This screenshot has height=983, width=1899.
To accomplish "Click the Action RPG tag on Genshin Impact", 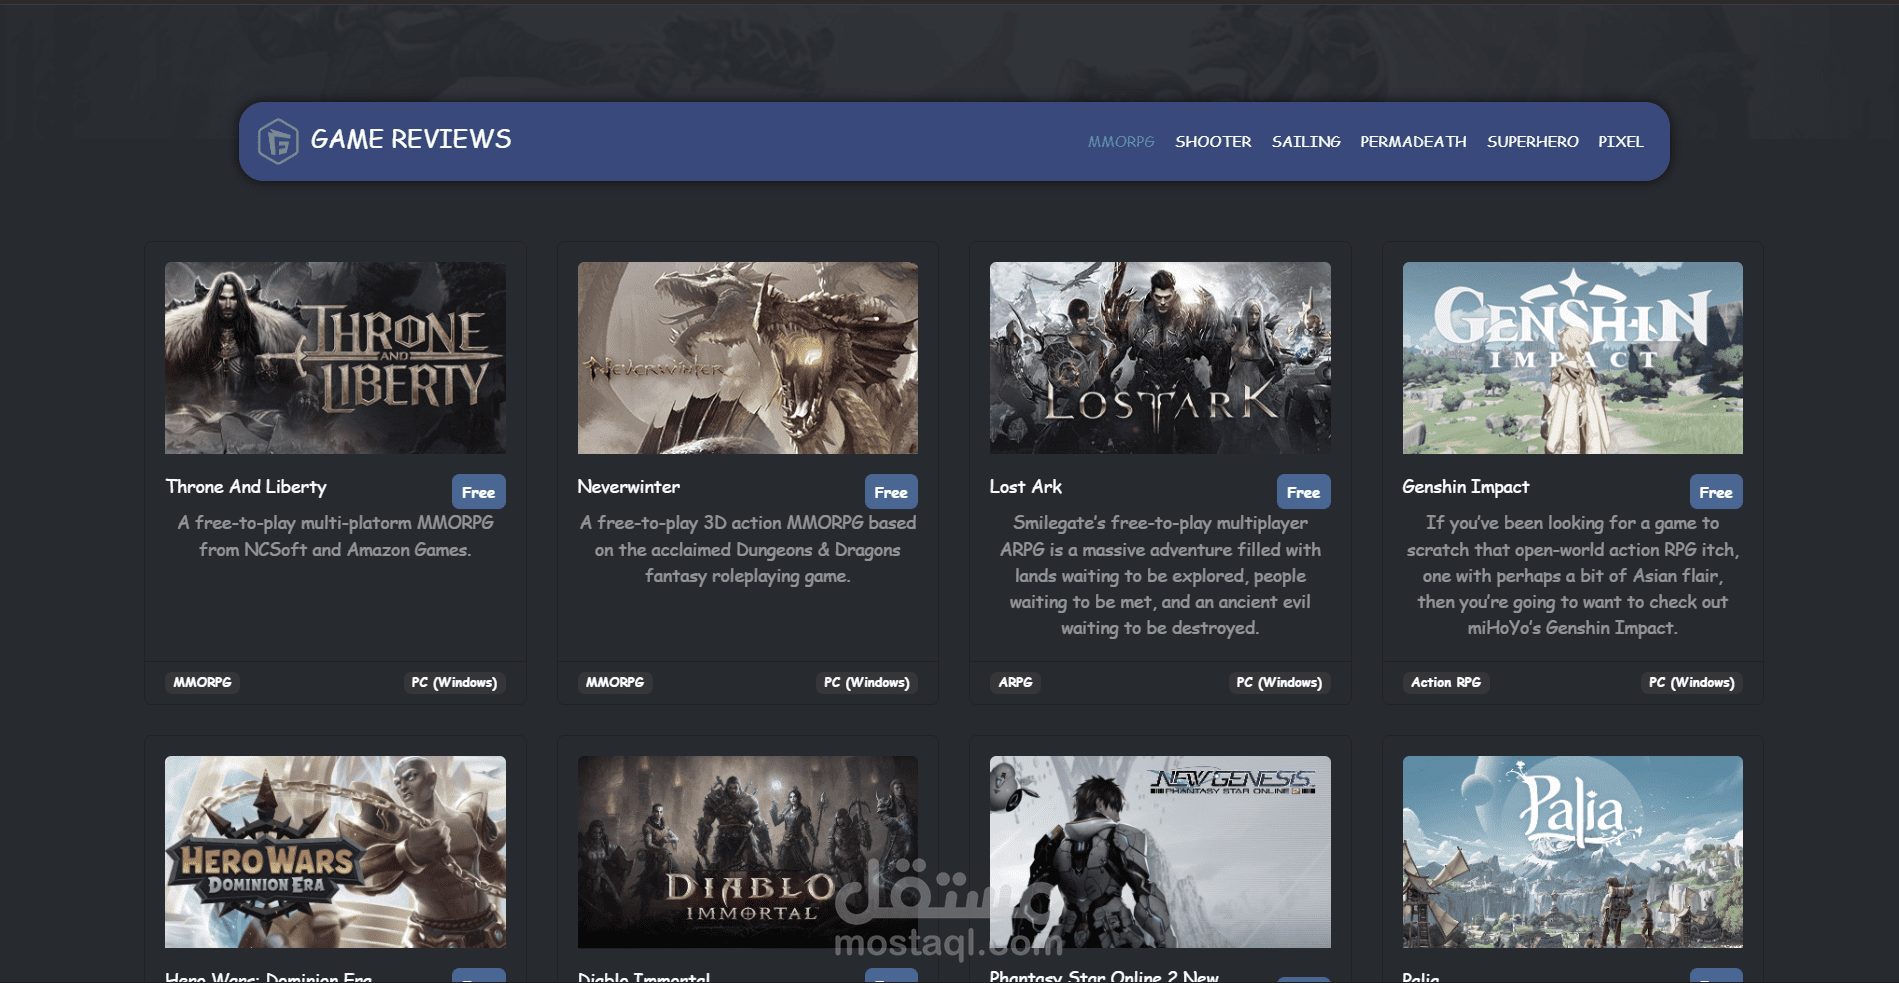I will (1446, 682).
